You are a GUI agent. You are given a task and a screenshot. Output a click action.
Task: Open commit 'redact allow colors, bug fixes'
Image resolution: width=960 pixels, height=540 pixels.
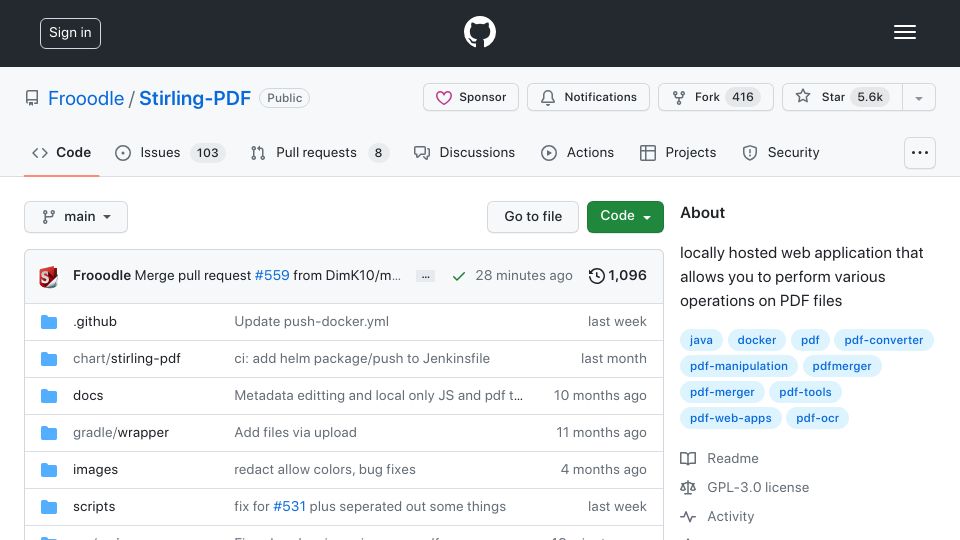[324, 470]
